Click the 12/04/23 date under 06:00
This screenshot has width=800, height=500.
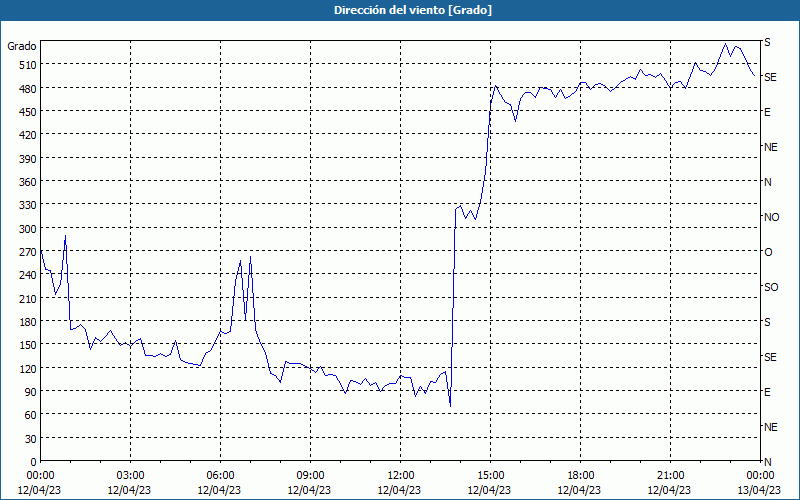click(x=219, y=490)
